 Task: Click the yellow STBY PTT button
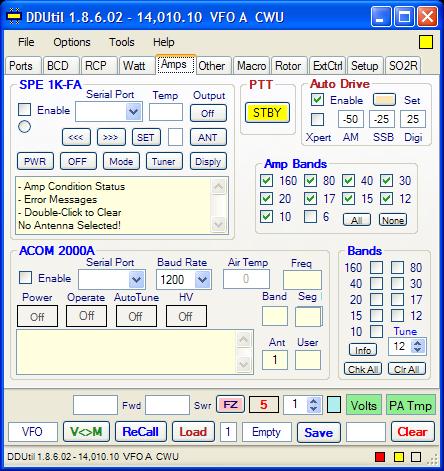pos(267,113)
